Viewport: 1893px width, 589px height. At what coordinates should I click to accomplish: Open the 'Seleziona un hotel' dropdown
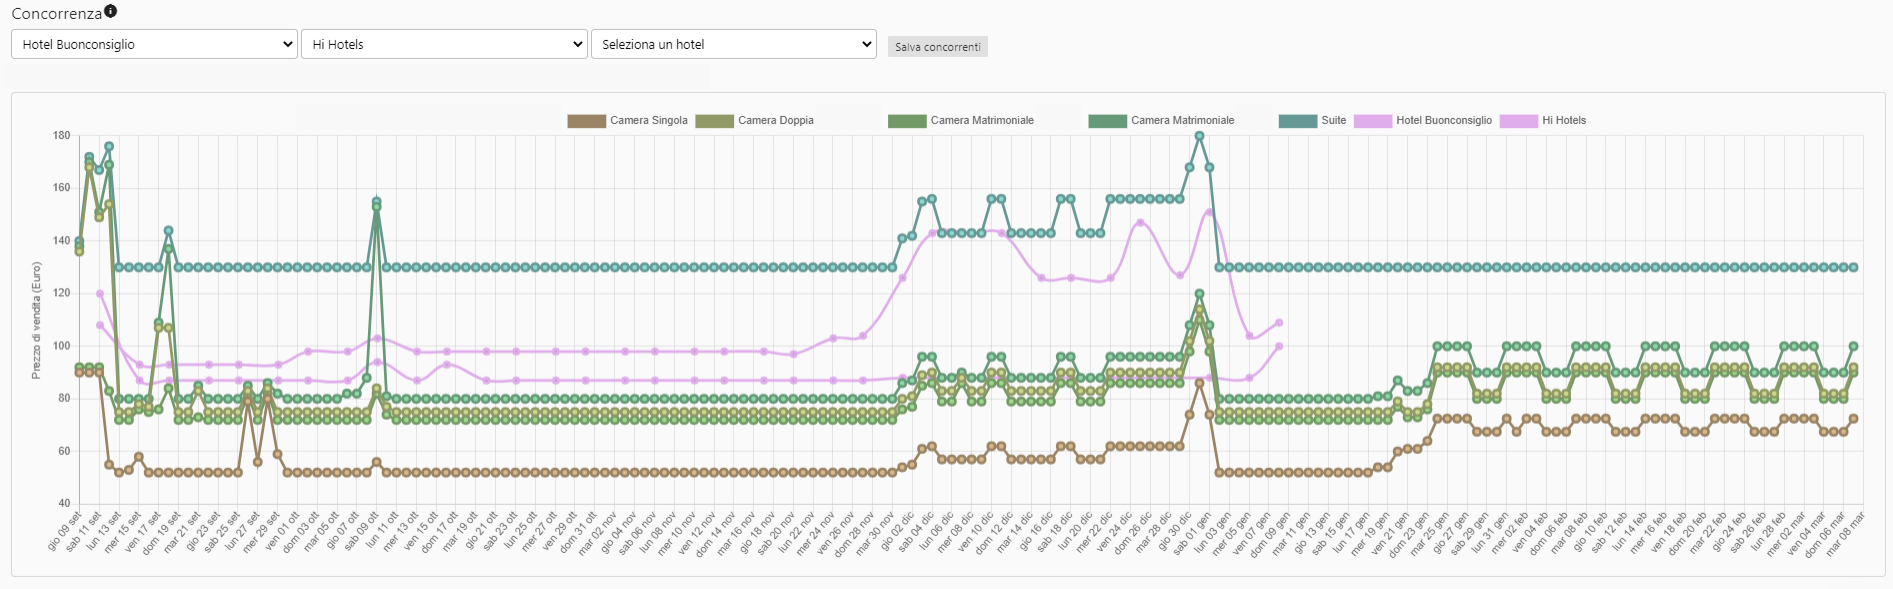coord(734,44)
